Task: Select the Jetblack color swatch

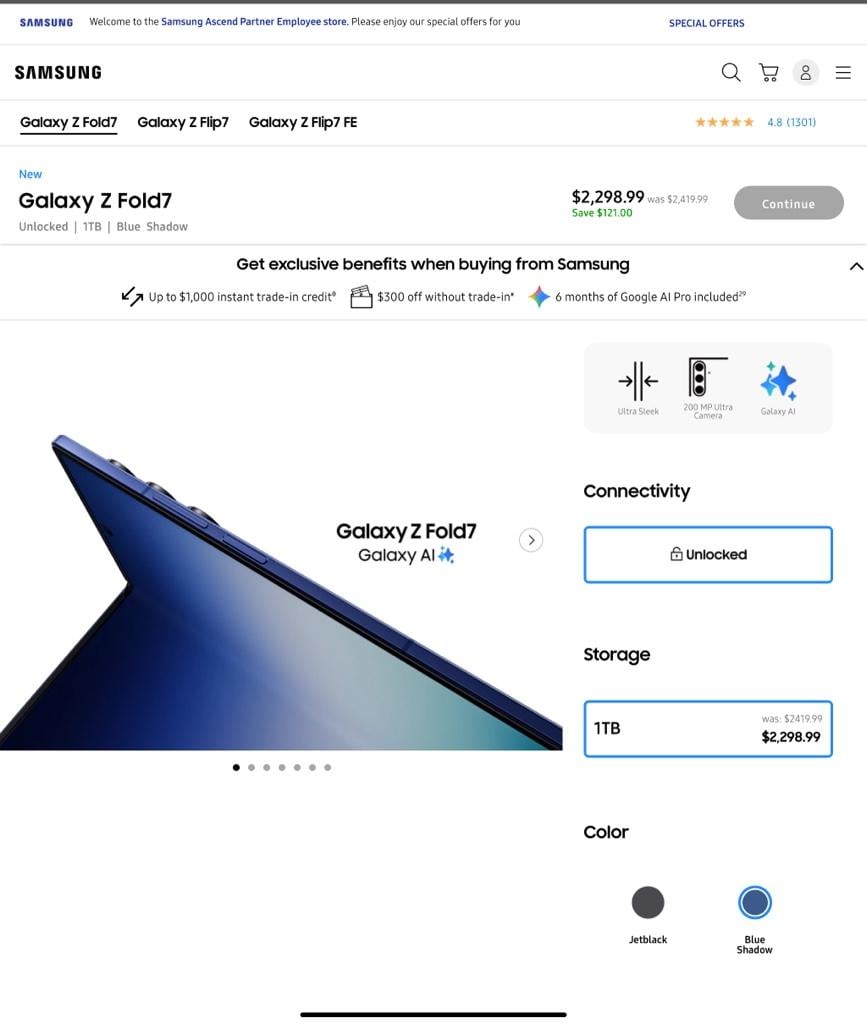Action: [648, 902]
